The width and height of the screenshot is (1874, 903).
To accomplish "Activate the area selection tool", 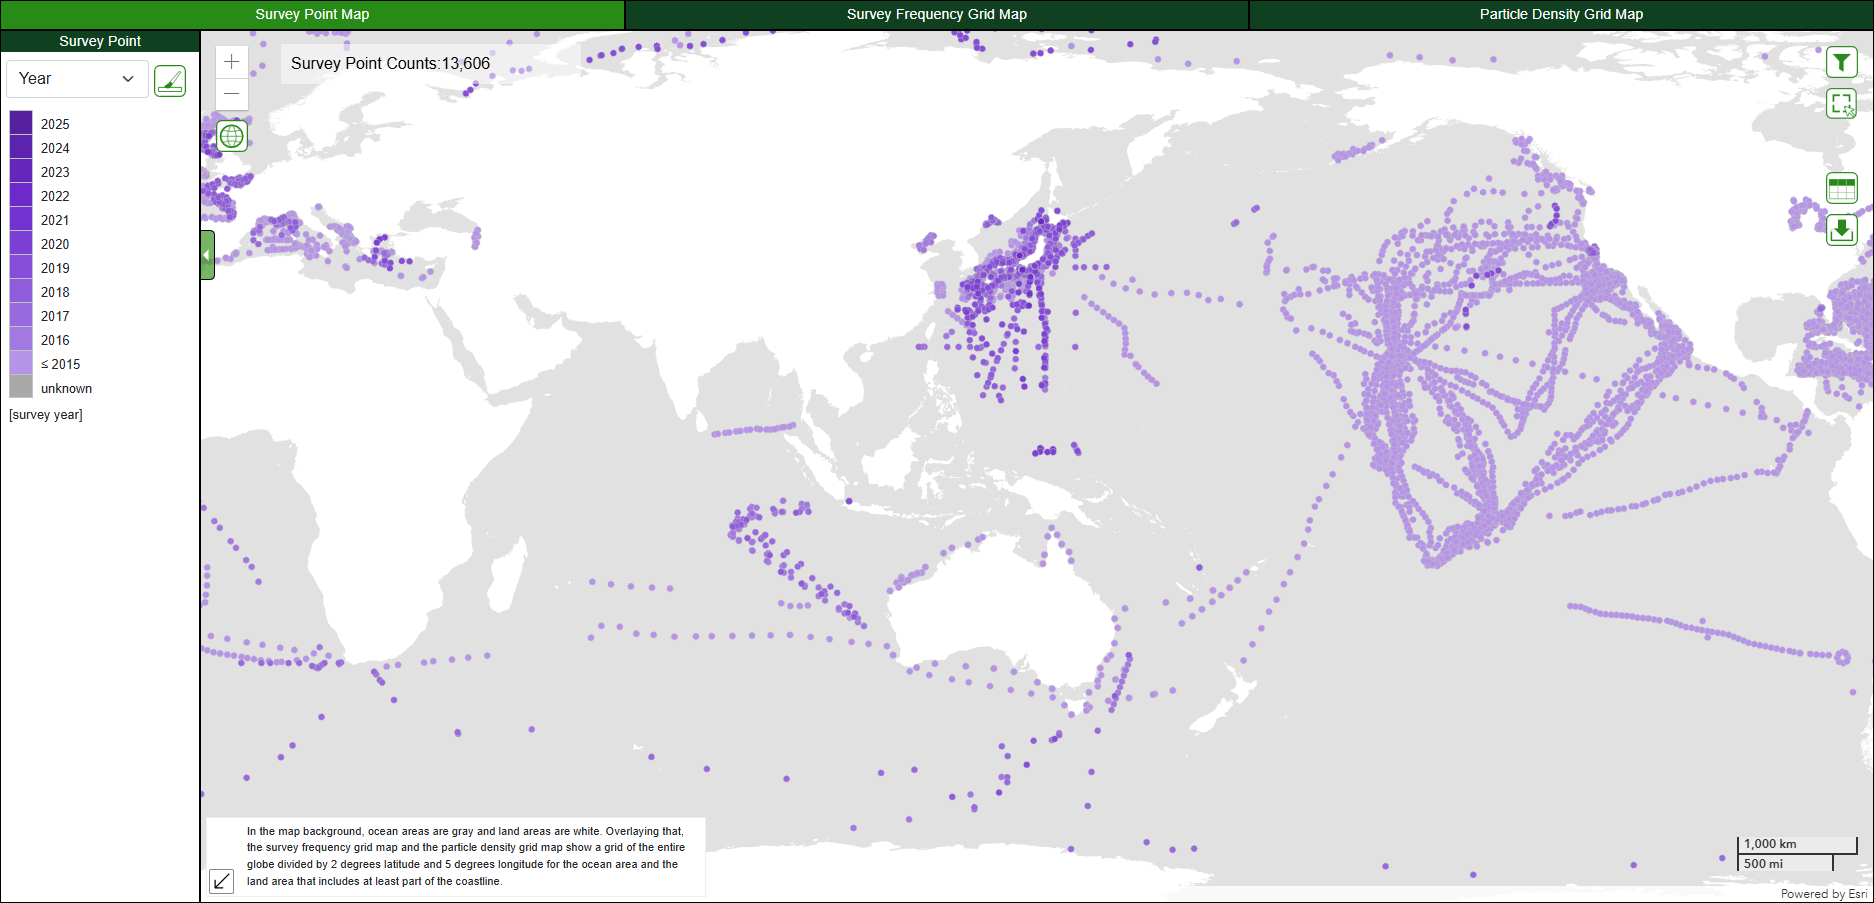I will click(1841, 103).
